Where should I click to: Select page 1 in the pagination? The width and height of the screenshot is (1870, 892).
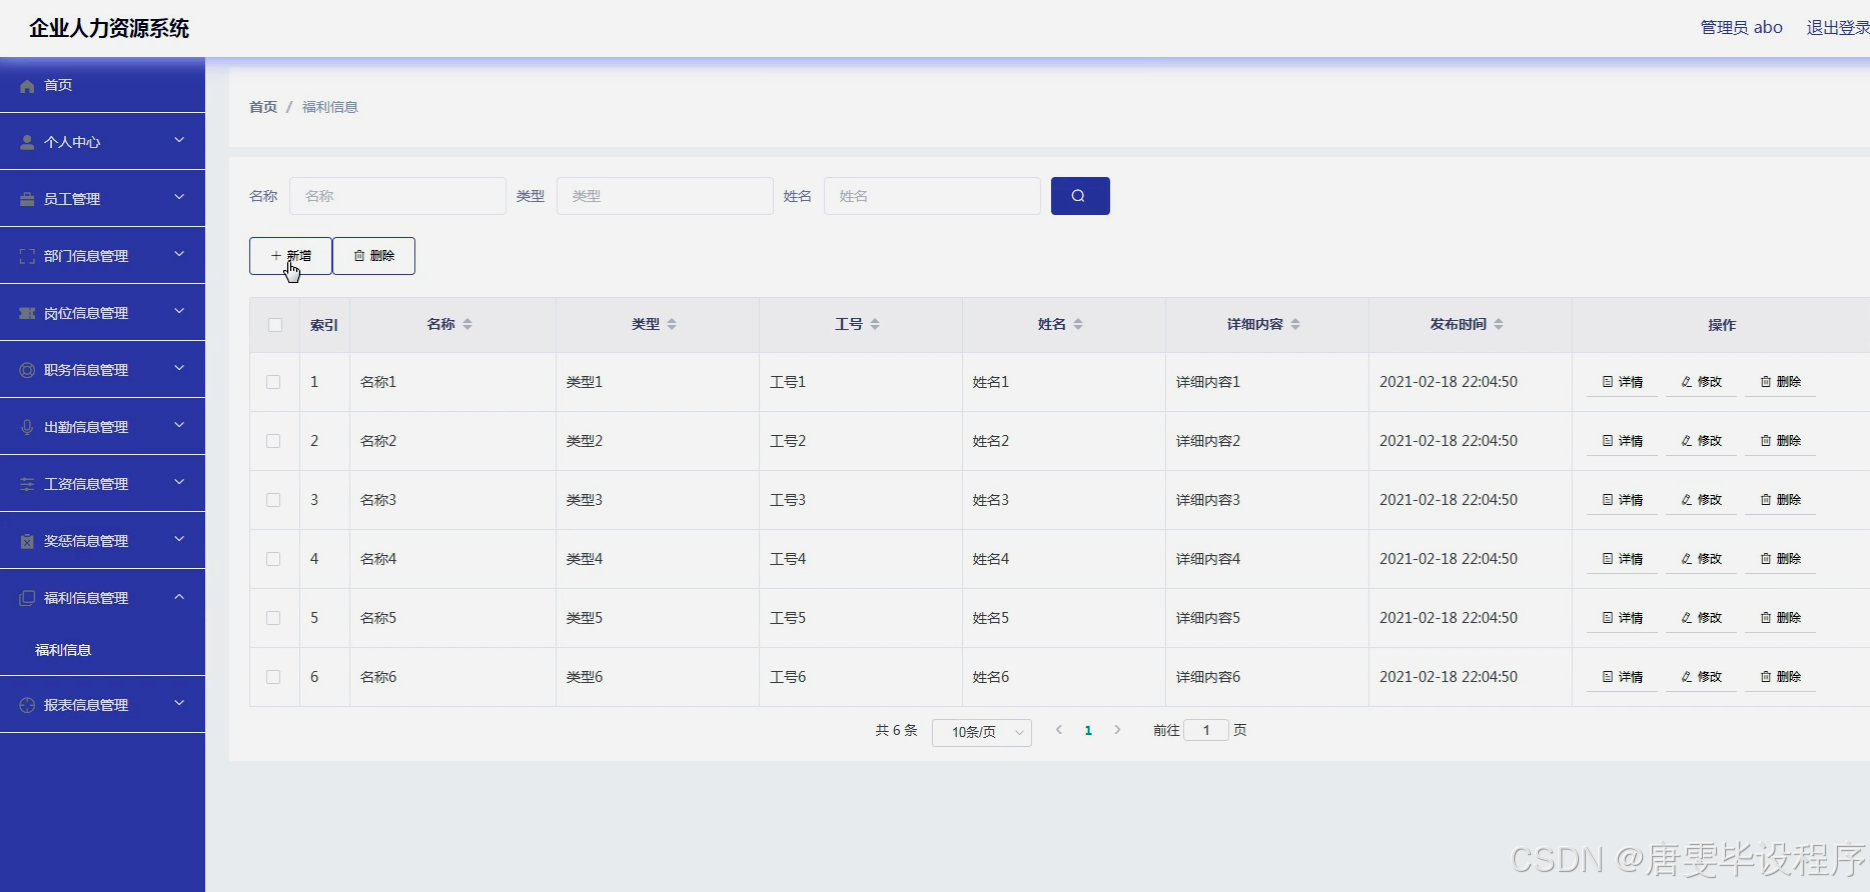tap(1088, 731)
